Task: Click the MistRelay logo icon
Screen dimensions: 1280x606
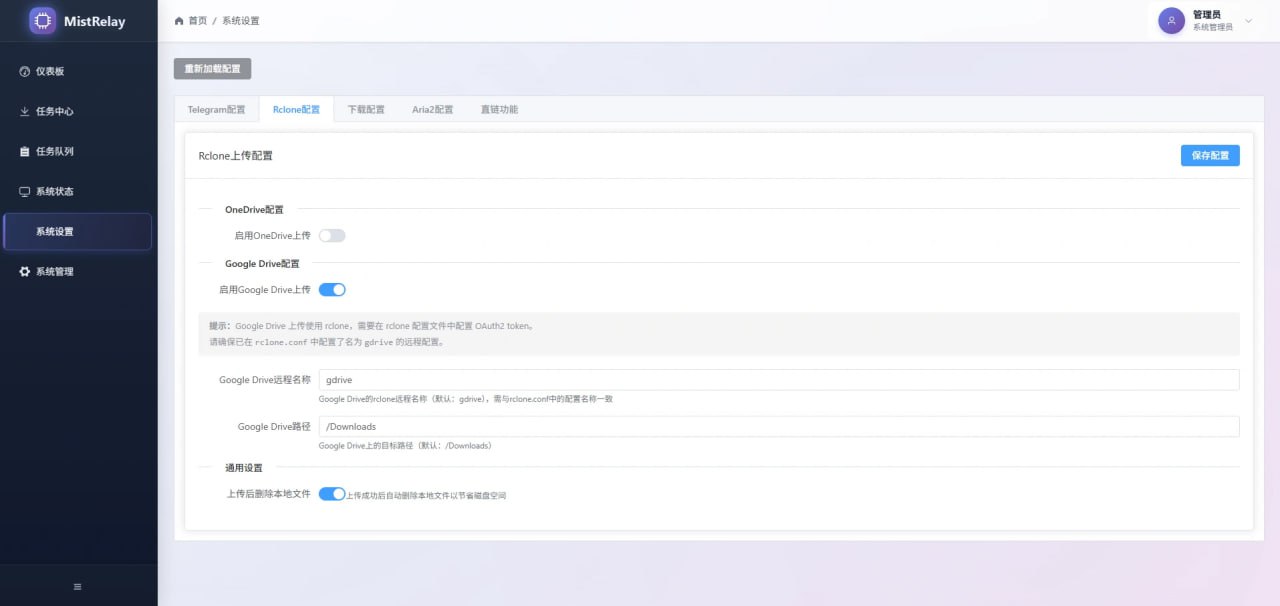Action: (x=43, y=21)
